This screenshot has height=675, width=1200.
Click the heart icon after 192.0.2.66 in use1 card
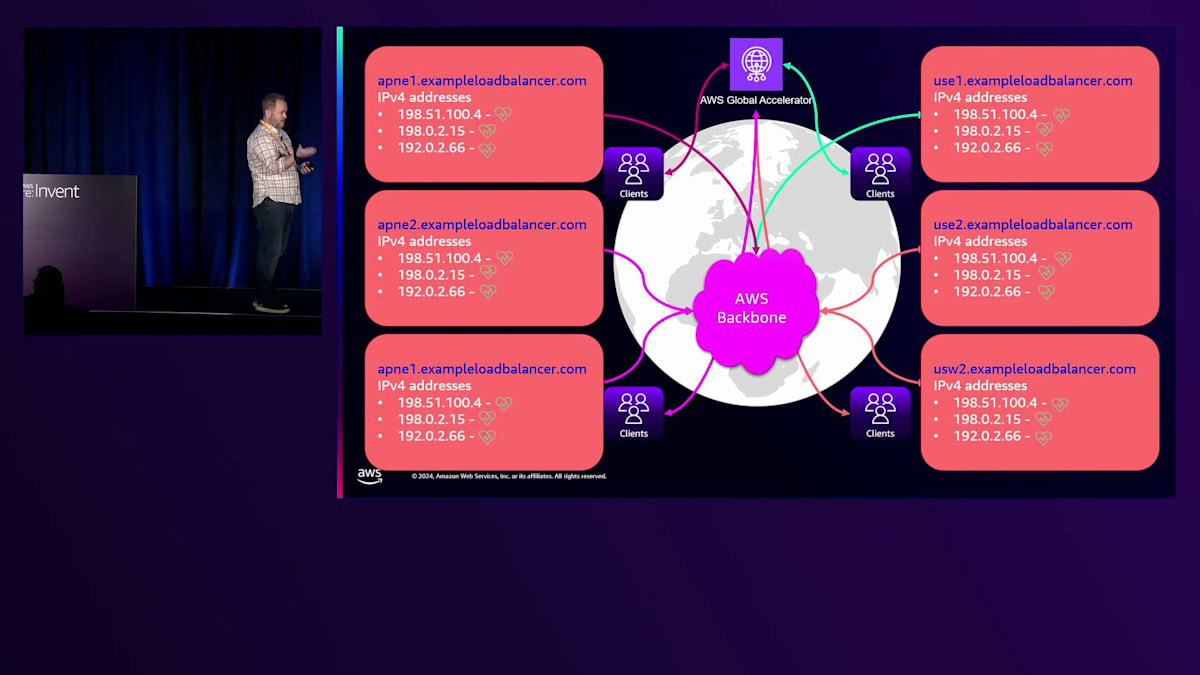1044,147
